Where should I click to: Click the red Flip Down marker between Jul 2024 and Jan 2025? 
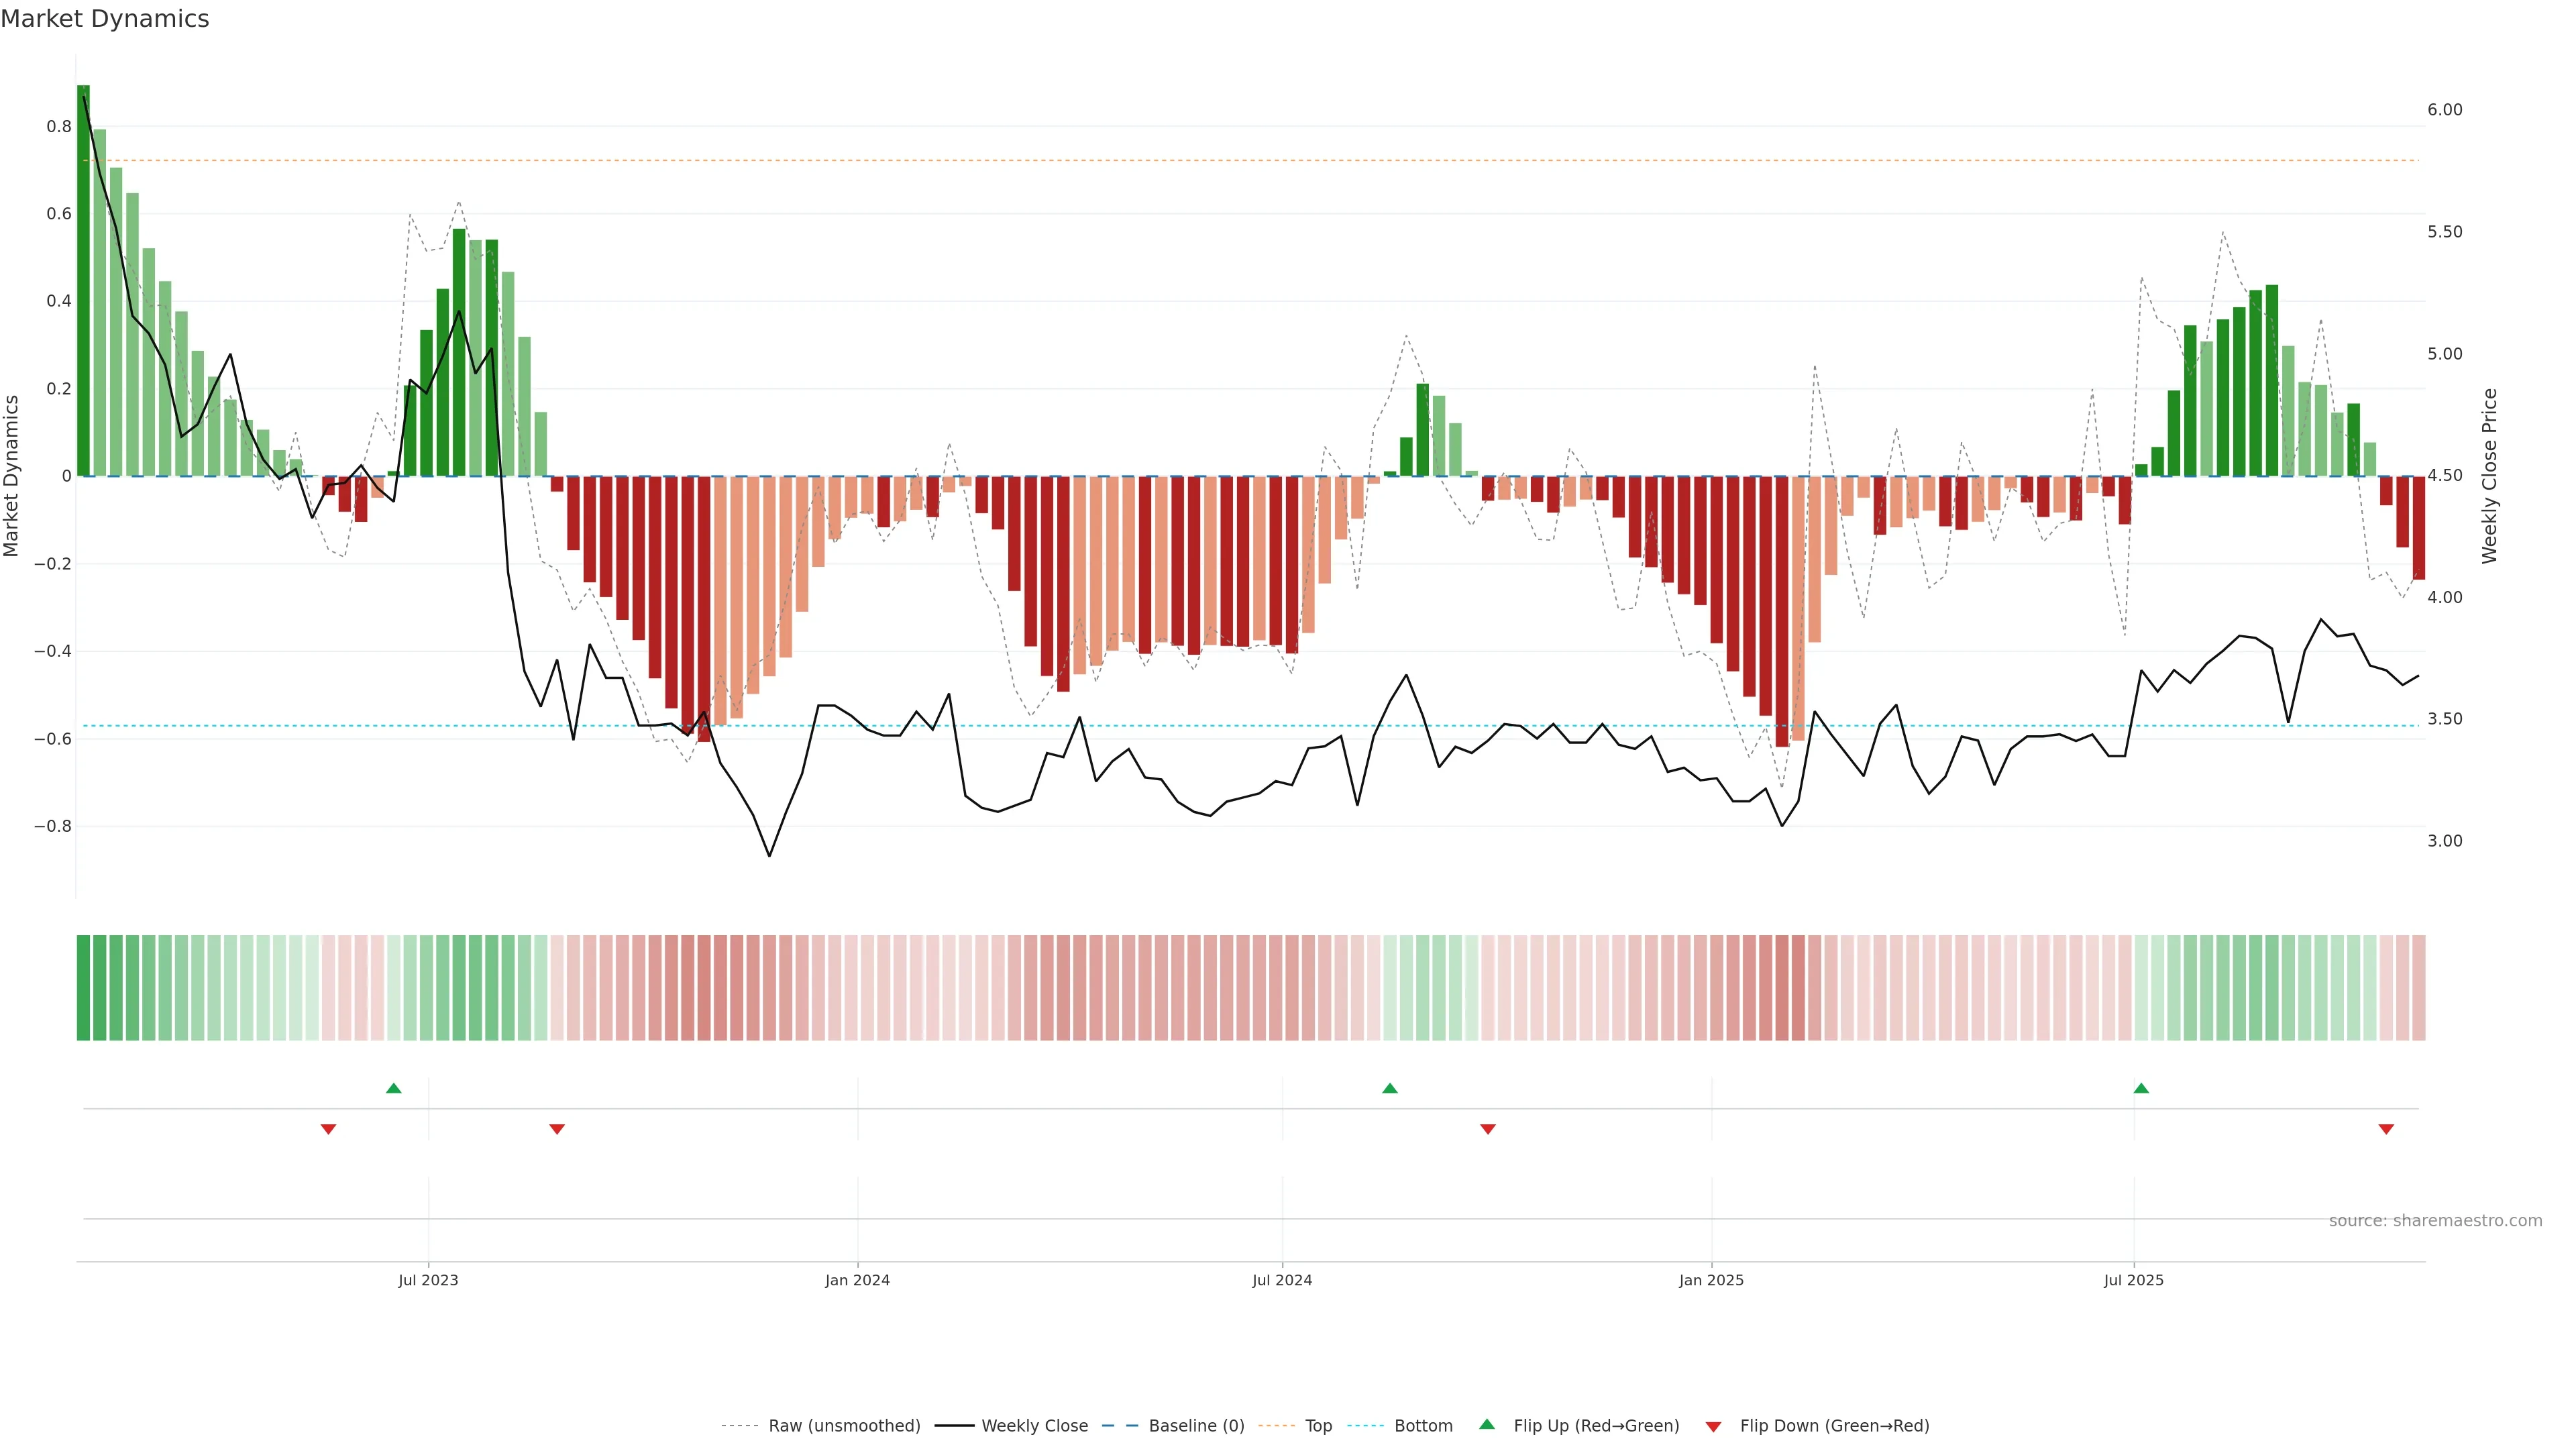[x=1488, y=1129]
